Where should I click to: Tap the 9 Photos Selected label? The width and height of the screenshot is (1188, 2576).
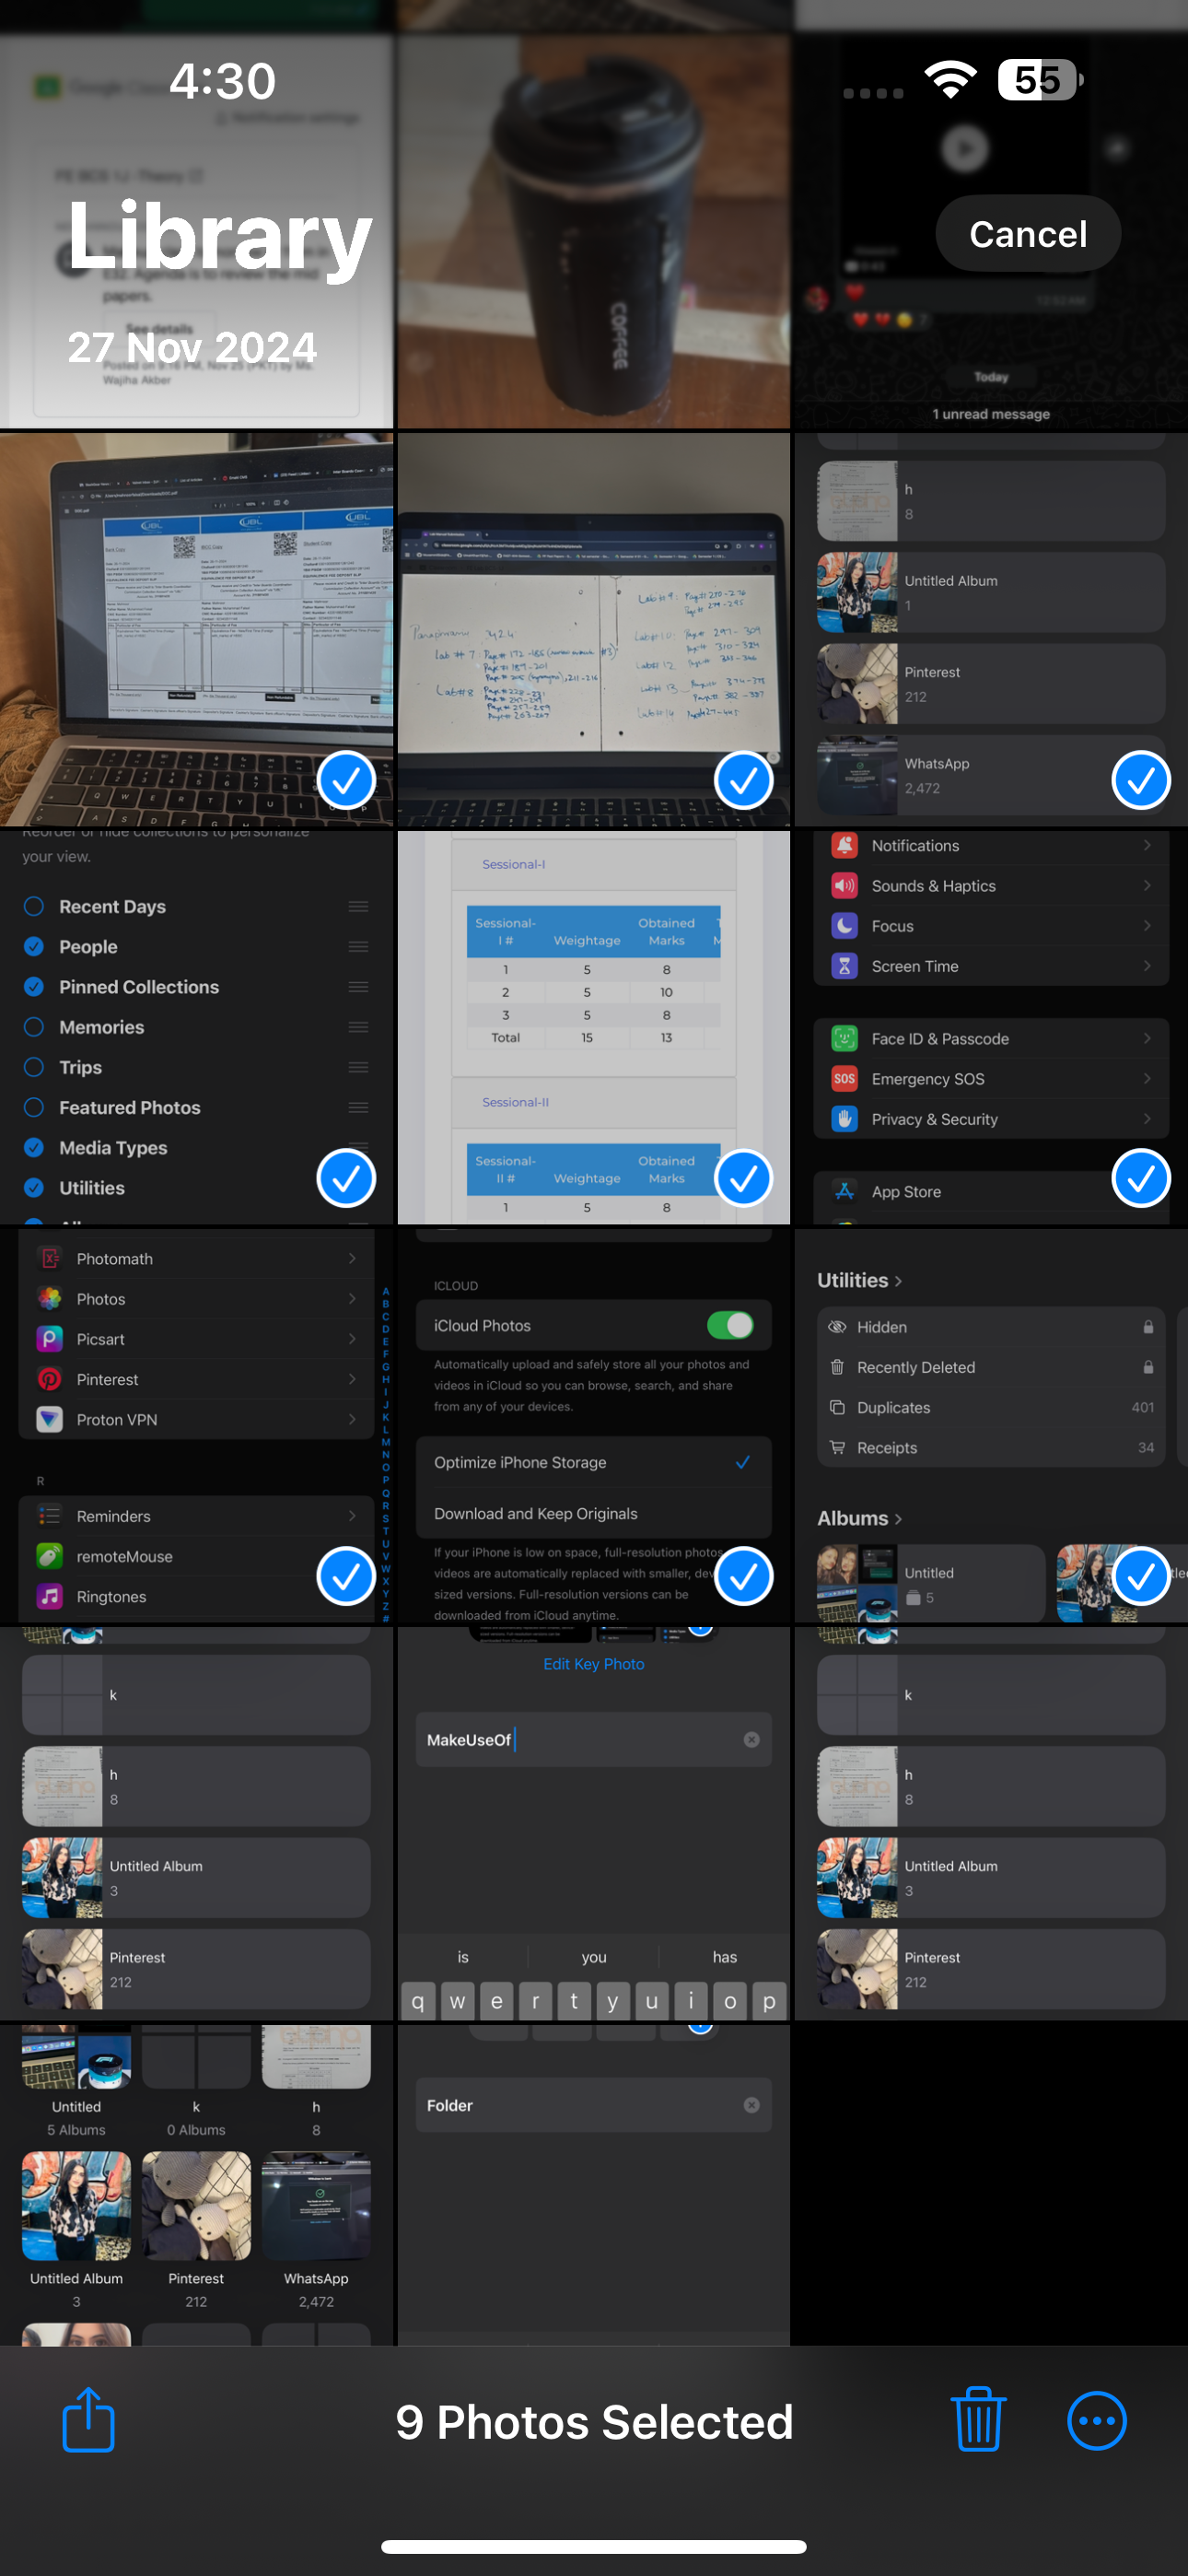coord(594,2421)
